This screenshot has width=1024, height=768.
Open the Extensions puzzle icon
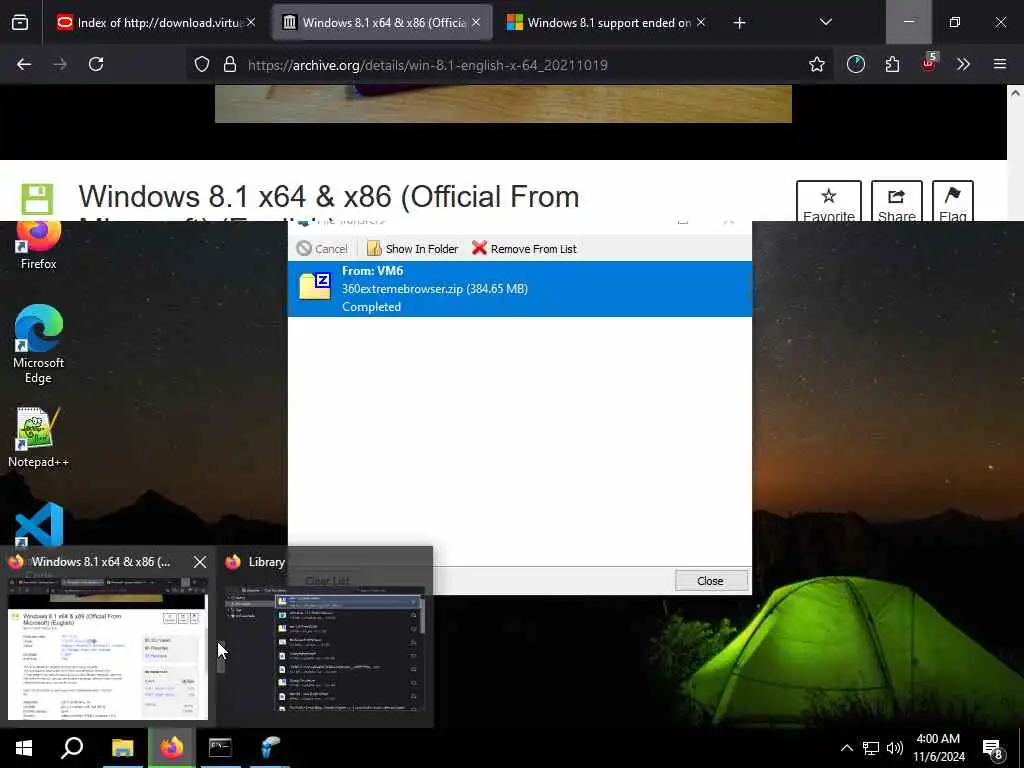coord(892,64)
